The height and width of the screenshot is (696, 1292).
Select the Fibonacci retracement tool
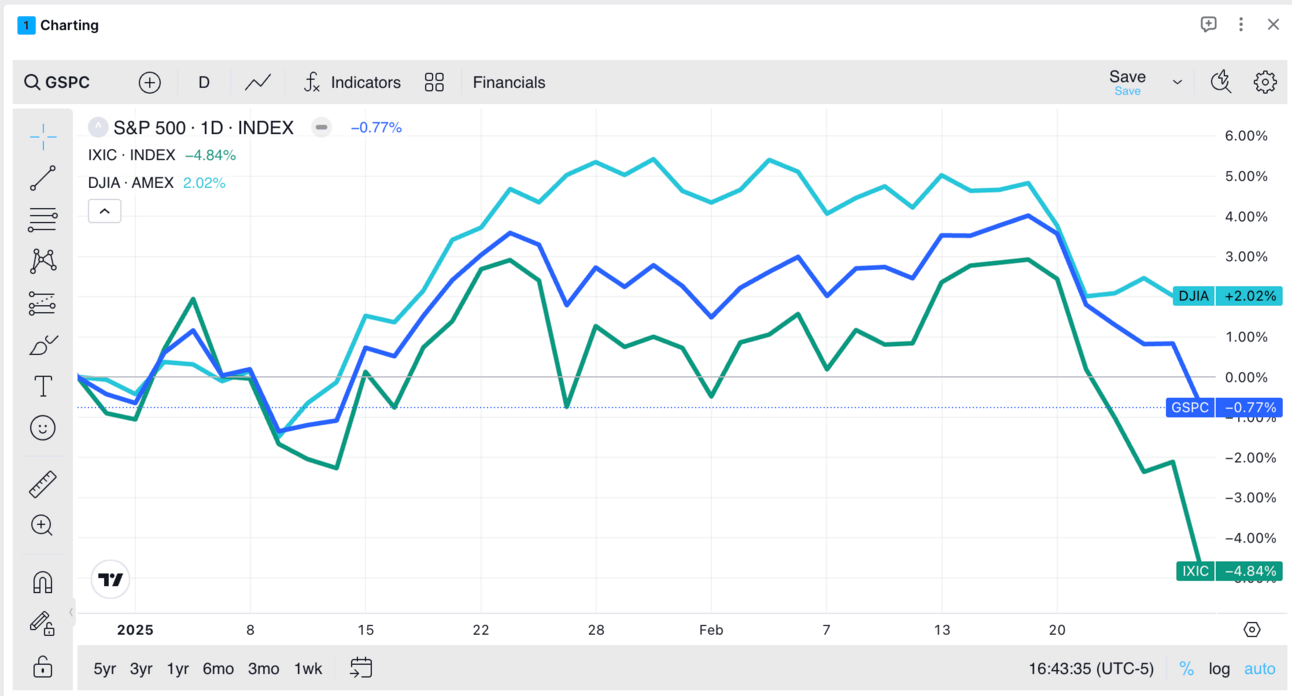pyautogui.click(x=43, y=220)
